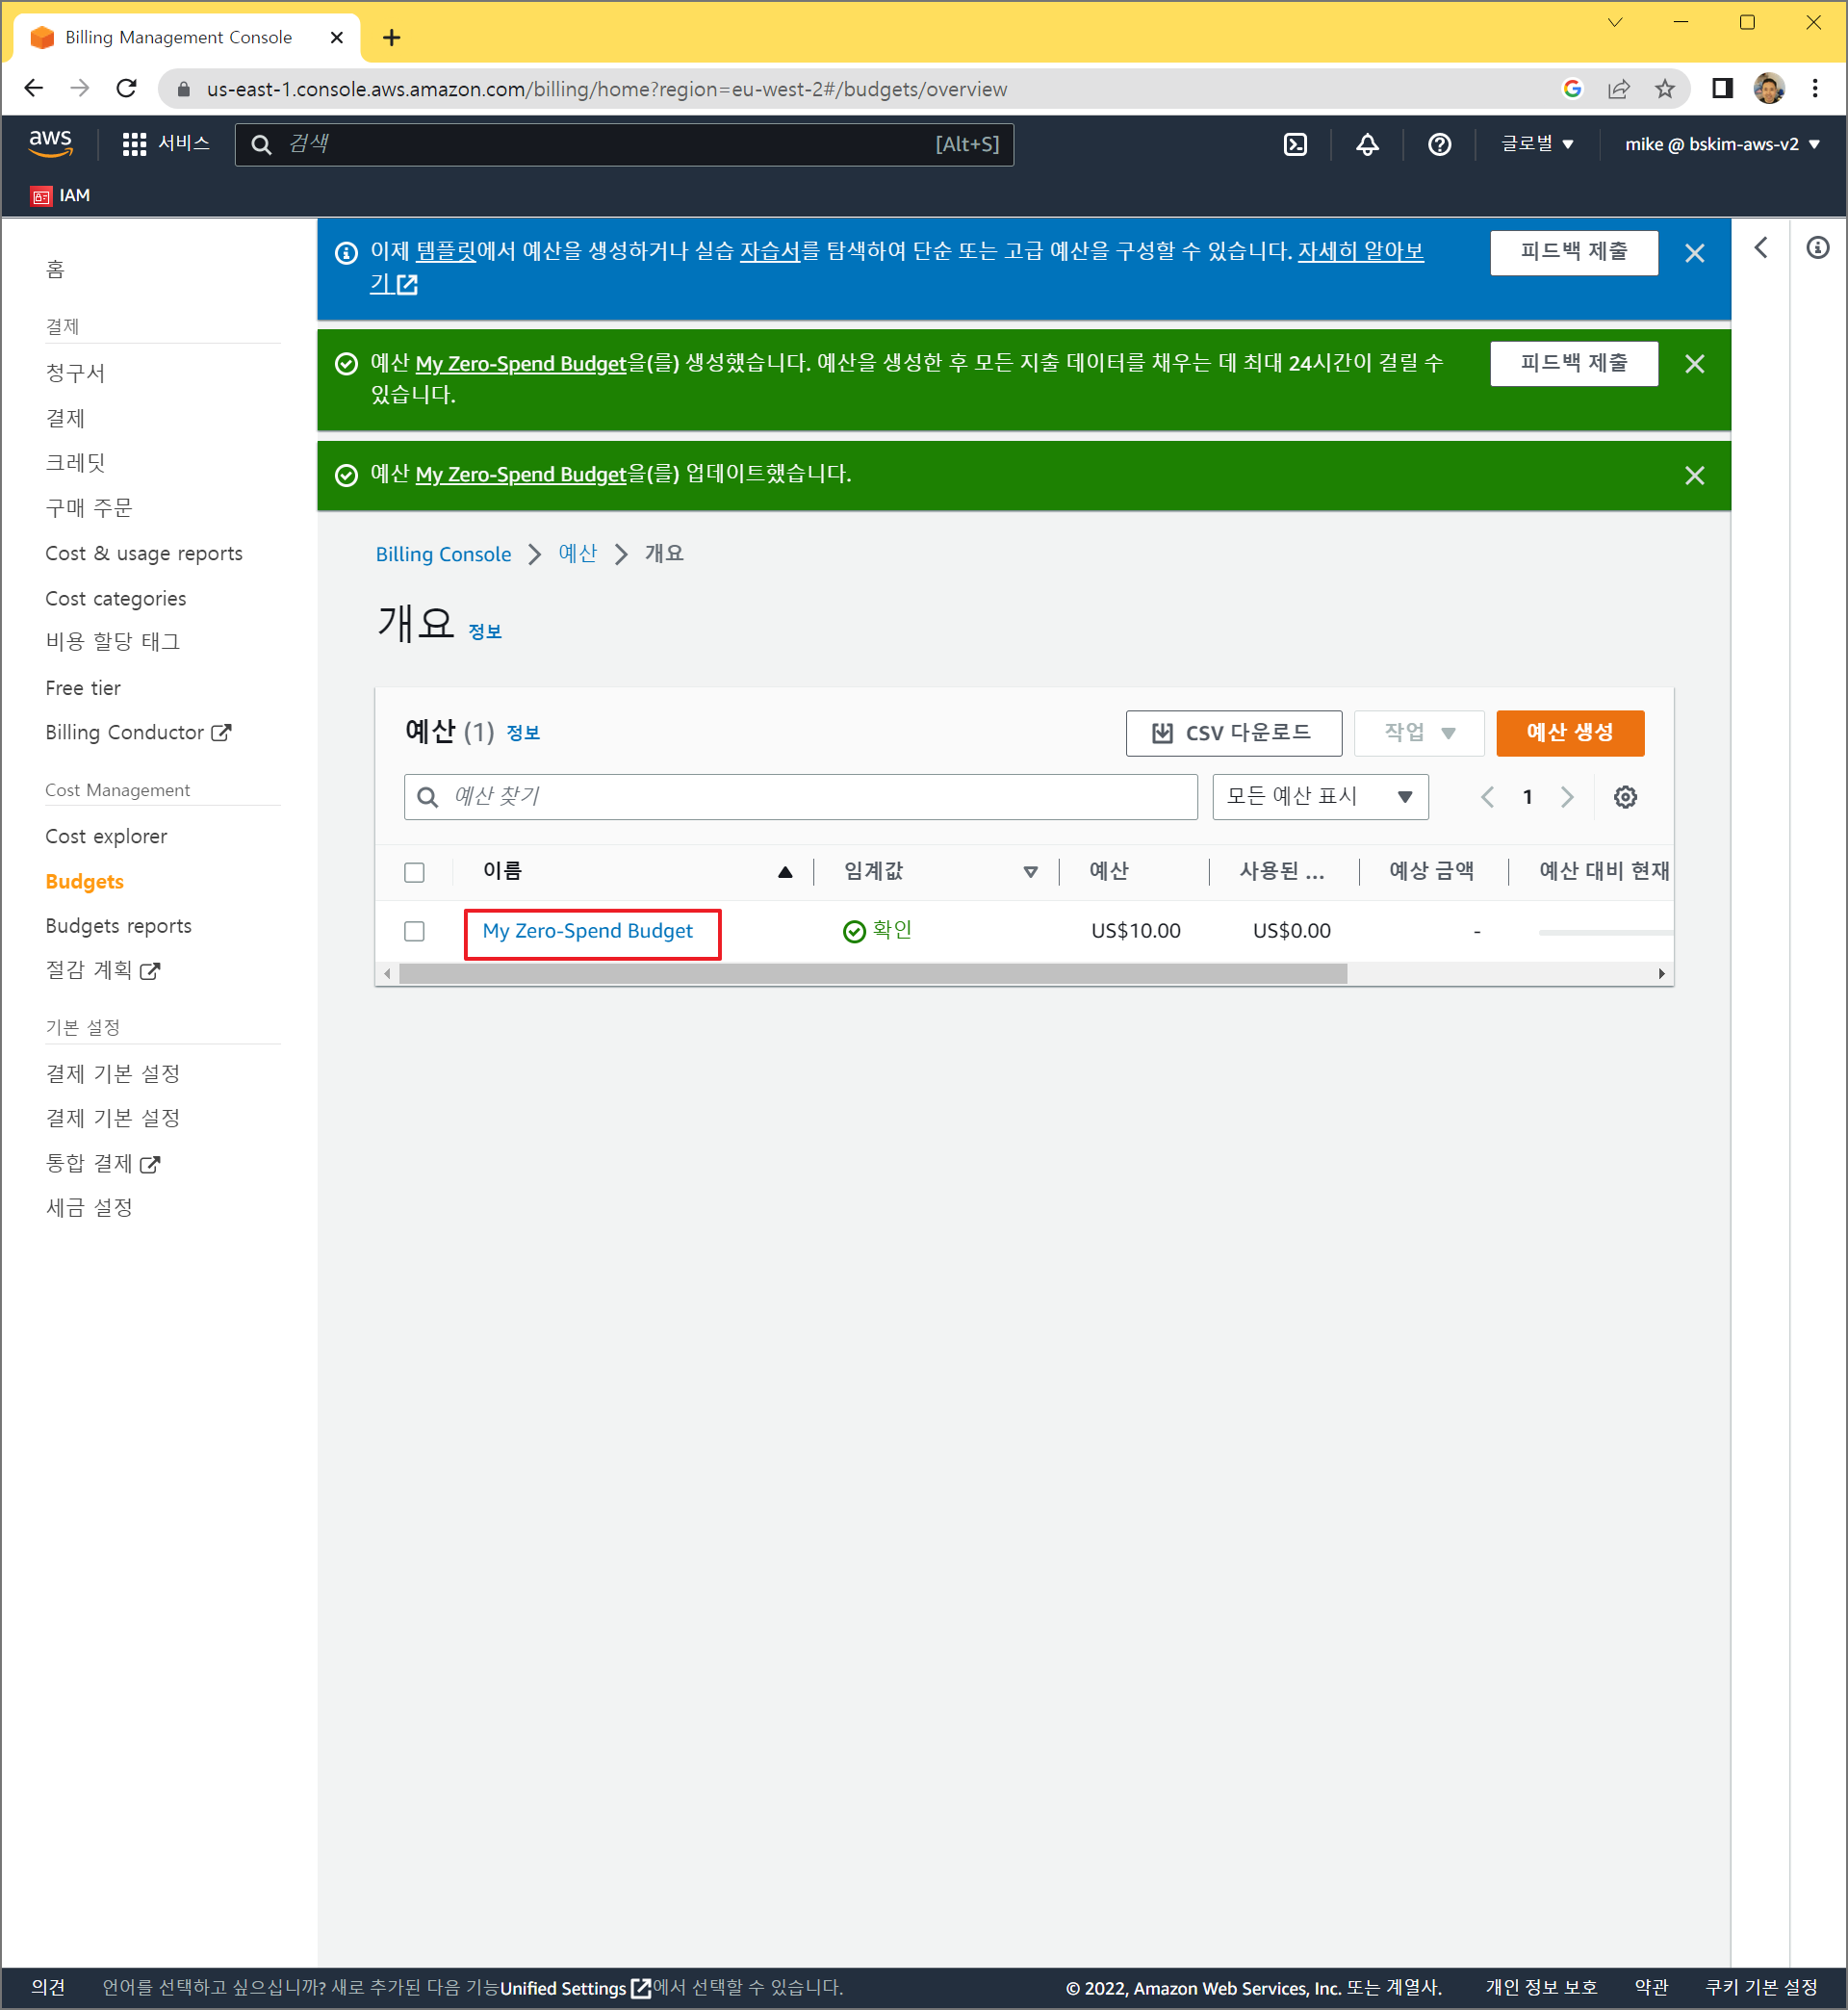The width and height of the screenshot is (1848, 2010).
Task: Sort by the 임계값 column arrow
Action: (1030, 872)
